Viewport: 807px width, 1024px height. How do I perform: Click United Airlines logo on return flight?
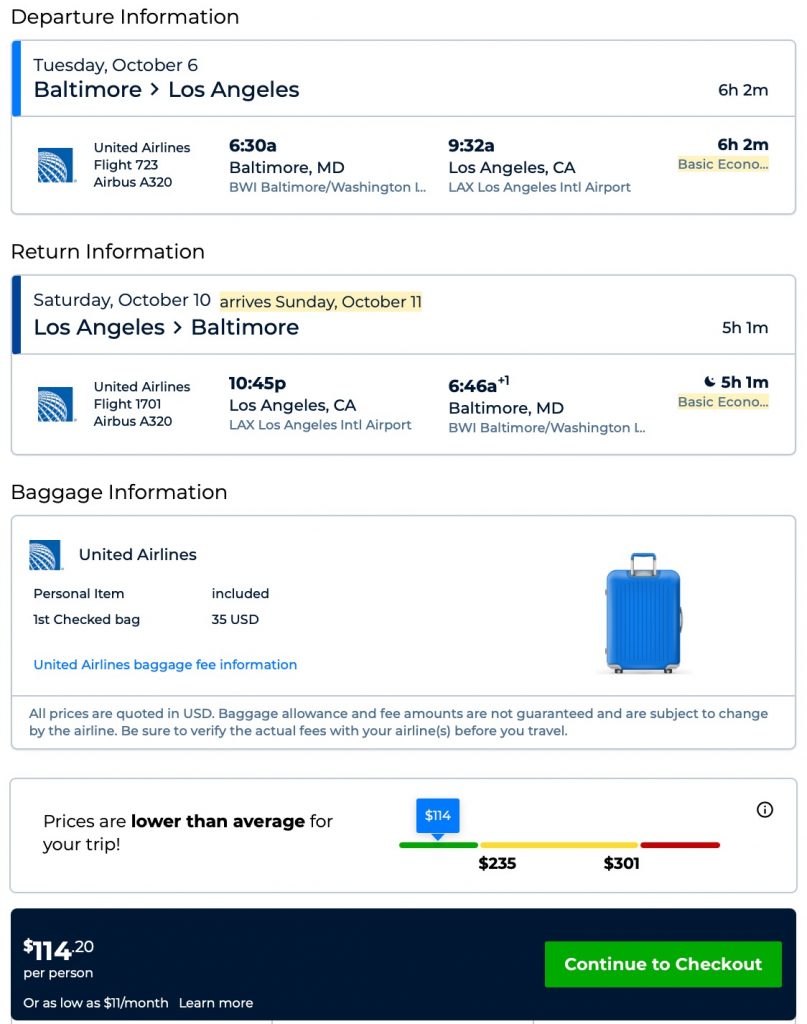tap(56, 404)
